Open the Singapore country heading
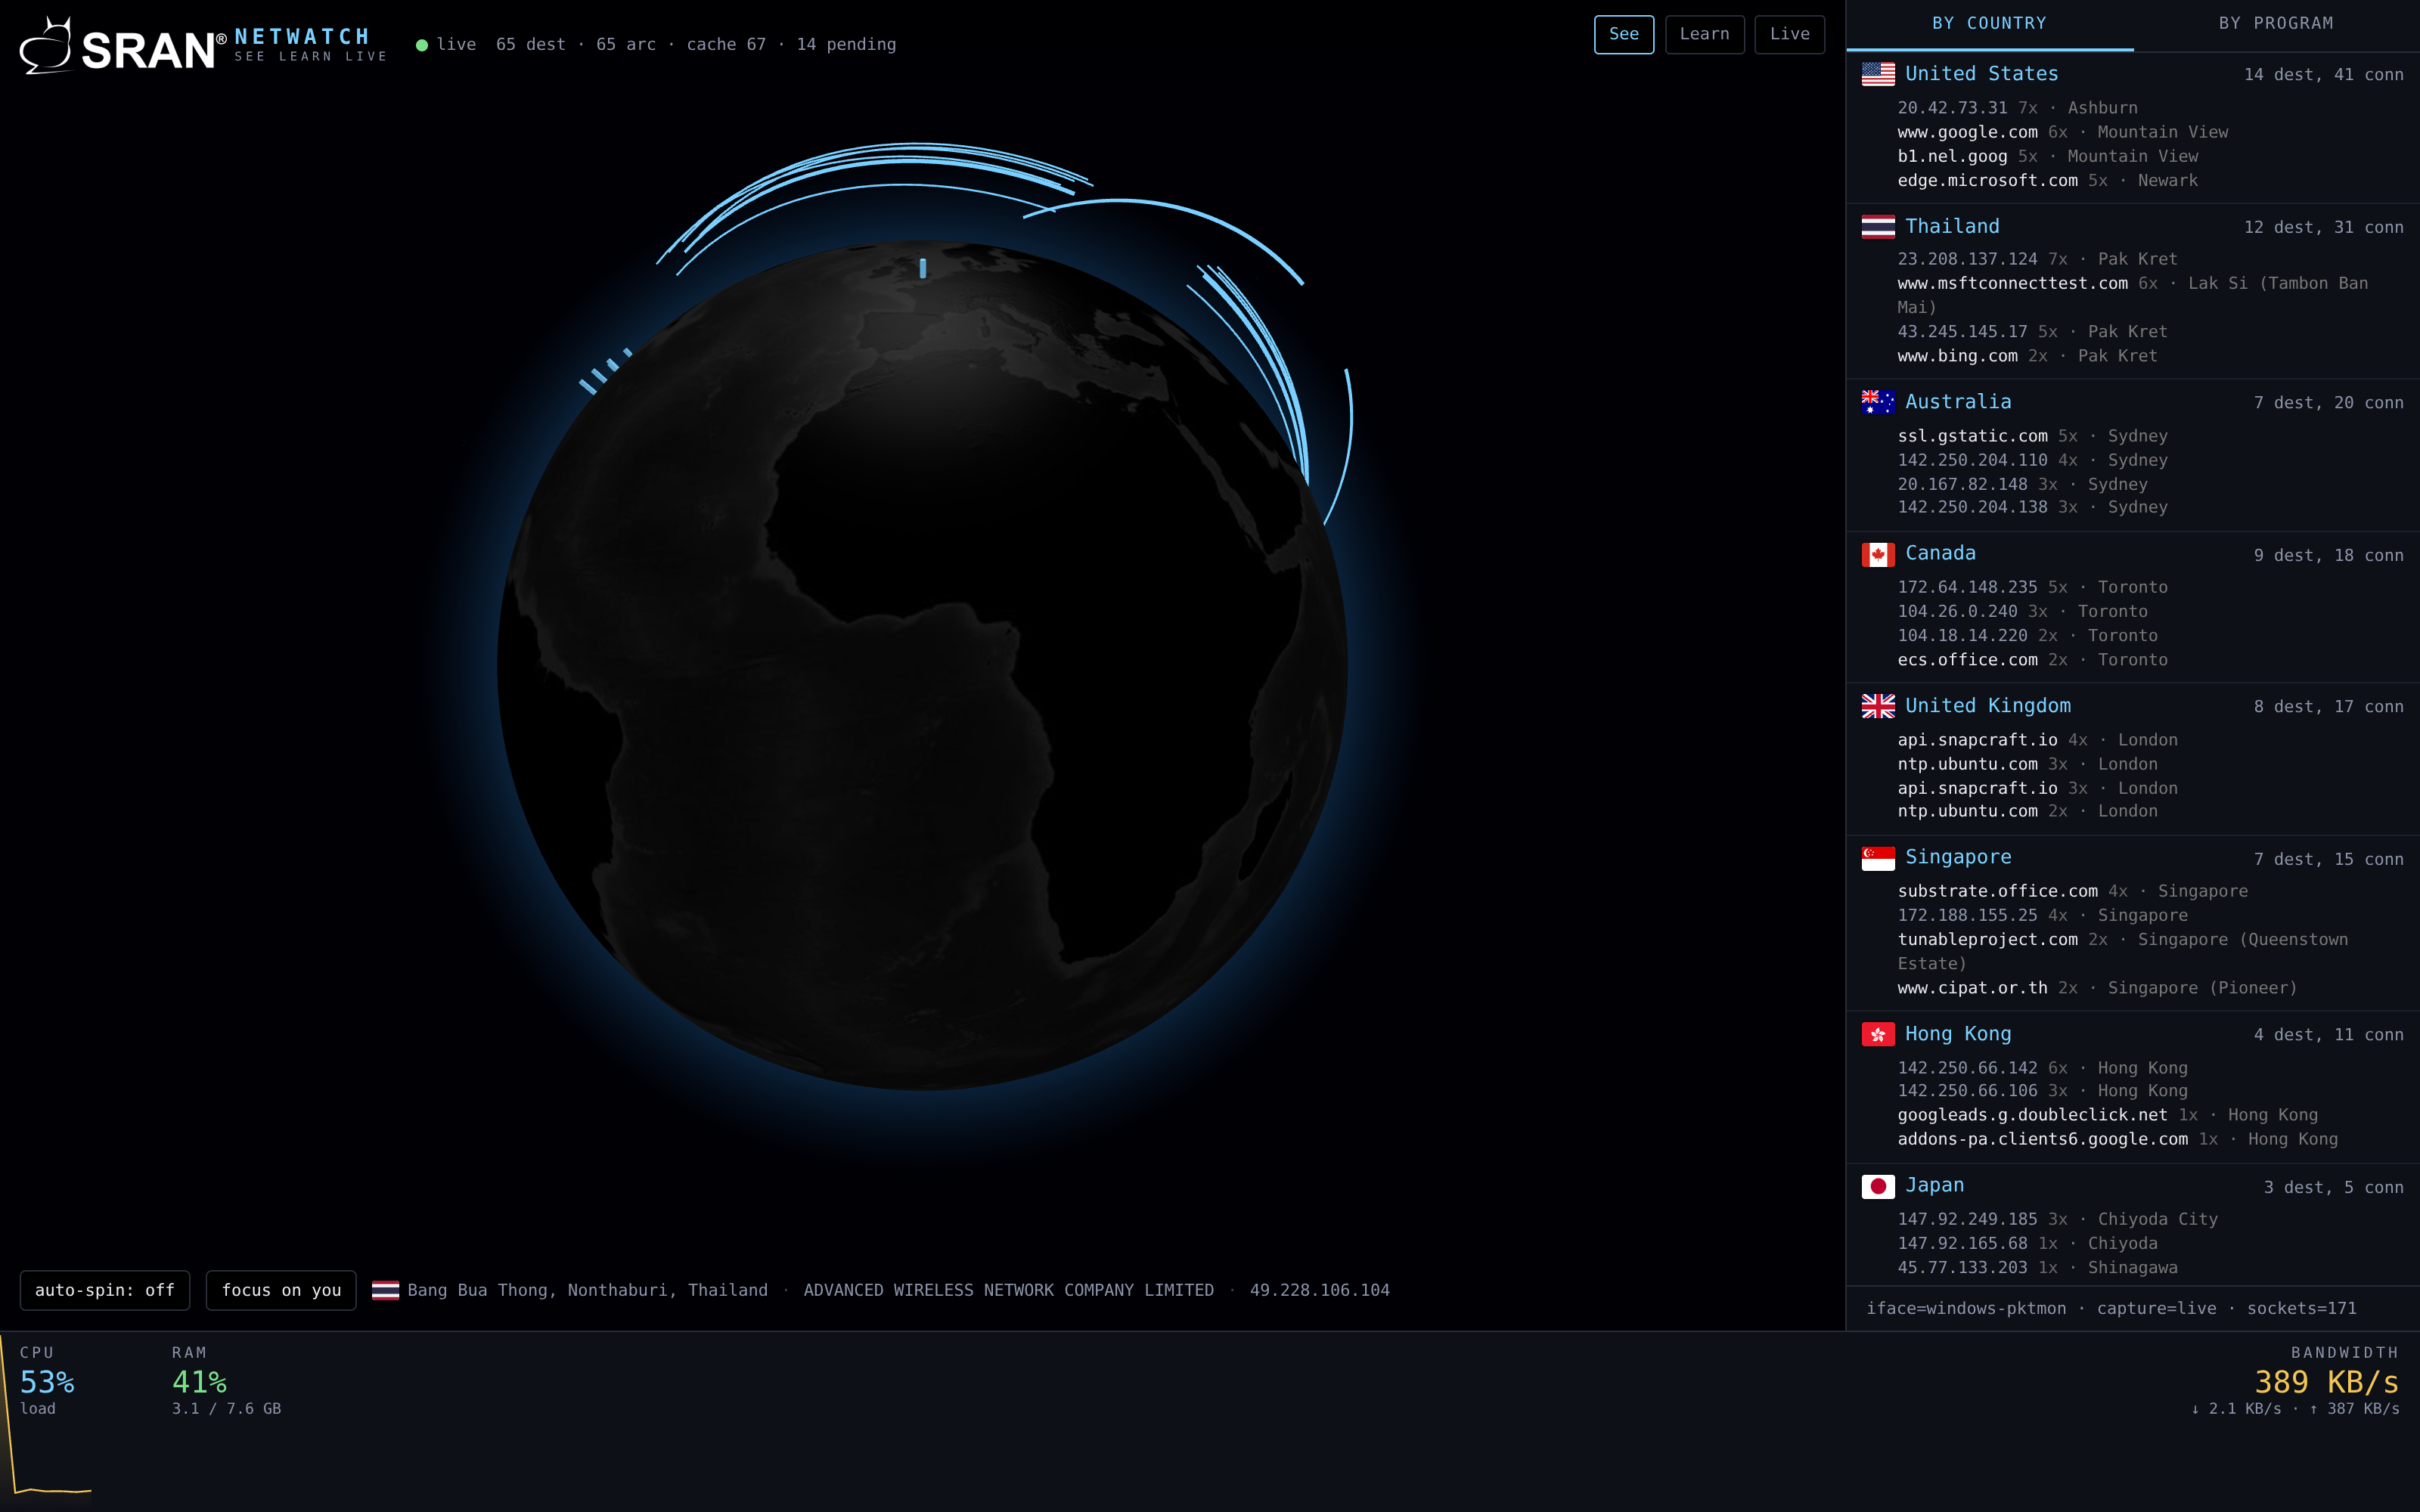The height and width of the screenshot is (1512, 2420). 1958,858
